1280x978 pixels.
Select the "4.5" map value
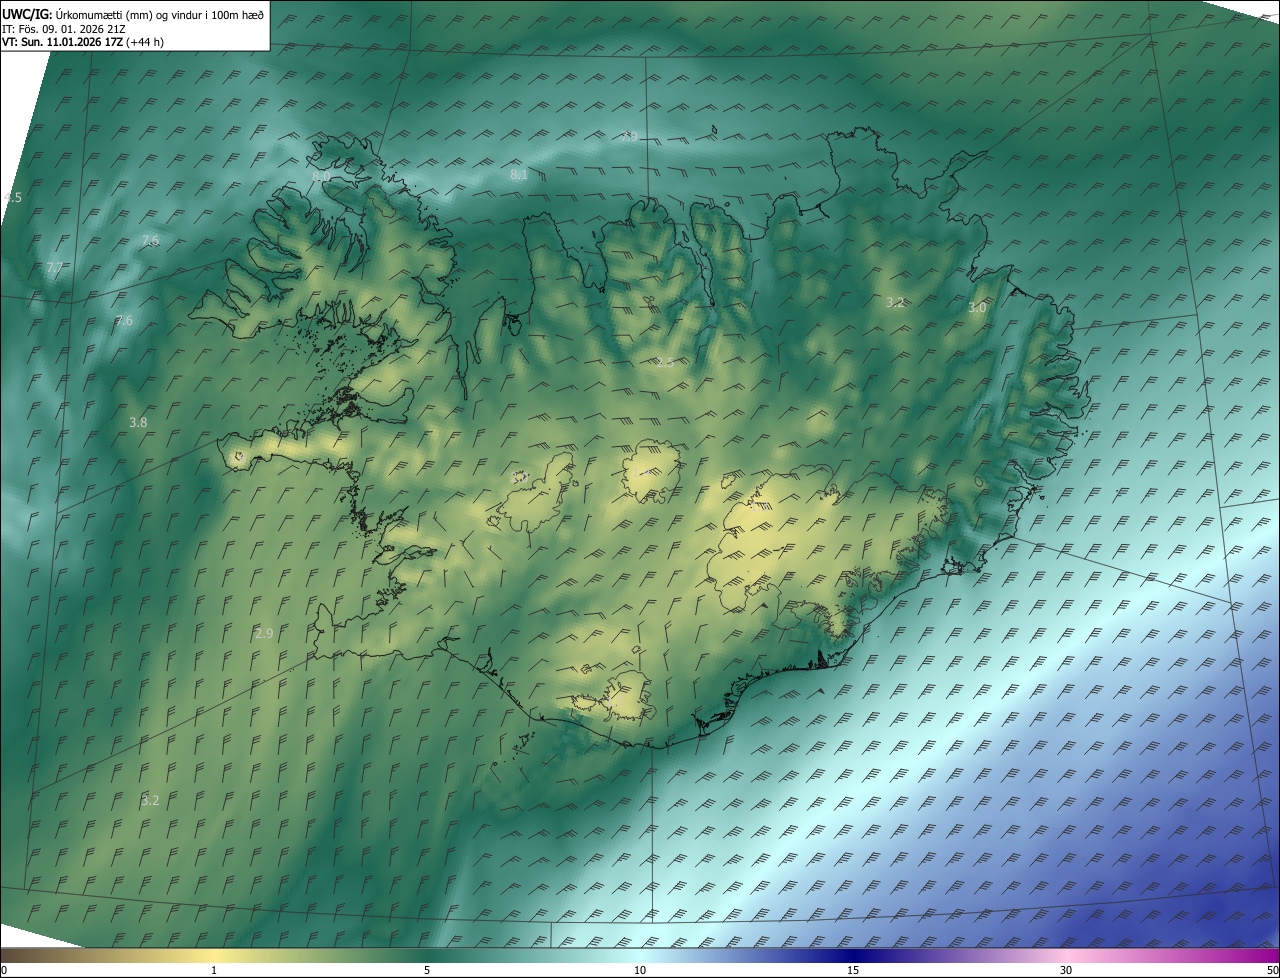[x=13, y=198]
